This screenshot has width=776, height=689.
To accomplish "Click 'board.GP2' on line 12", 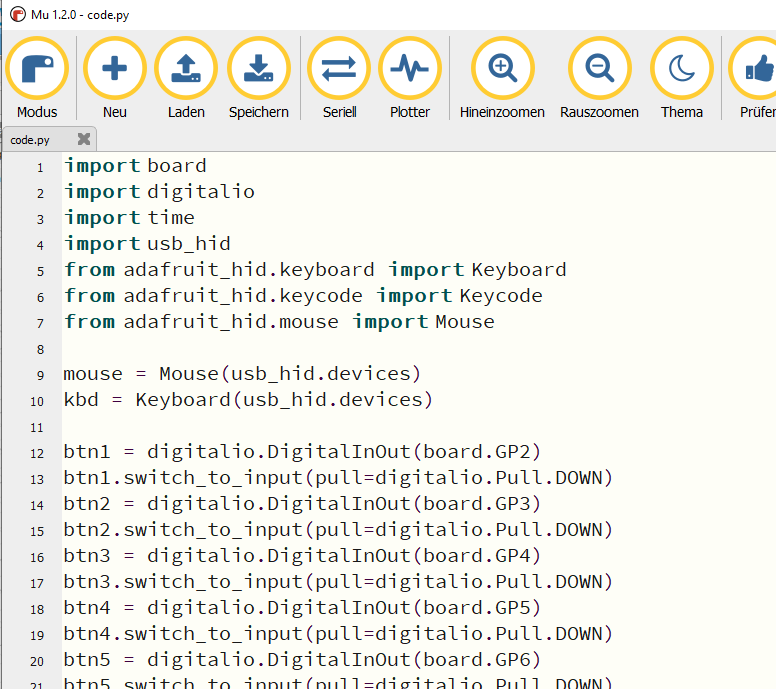I will click(476, 452).
